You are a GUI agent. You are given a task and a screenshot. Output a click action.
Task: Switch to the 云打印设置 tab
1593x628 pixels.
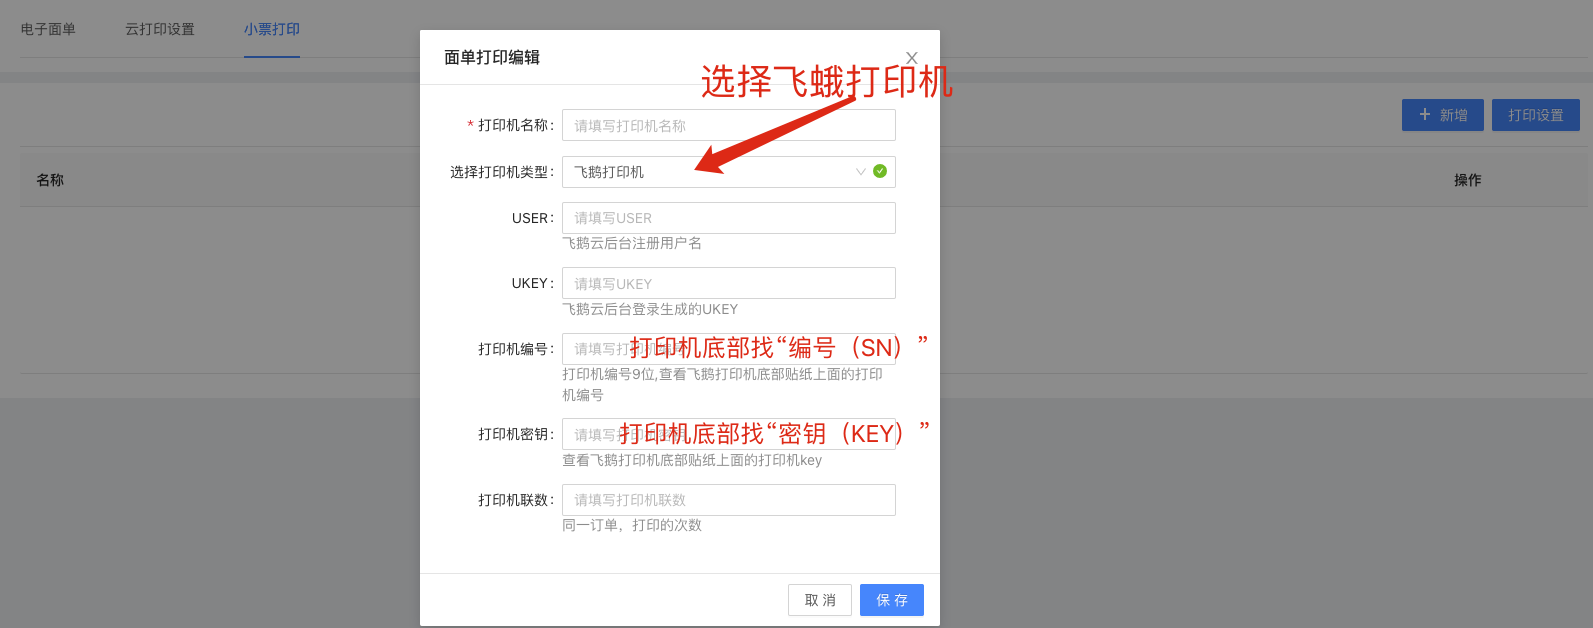tap(160, 29)
